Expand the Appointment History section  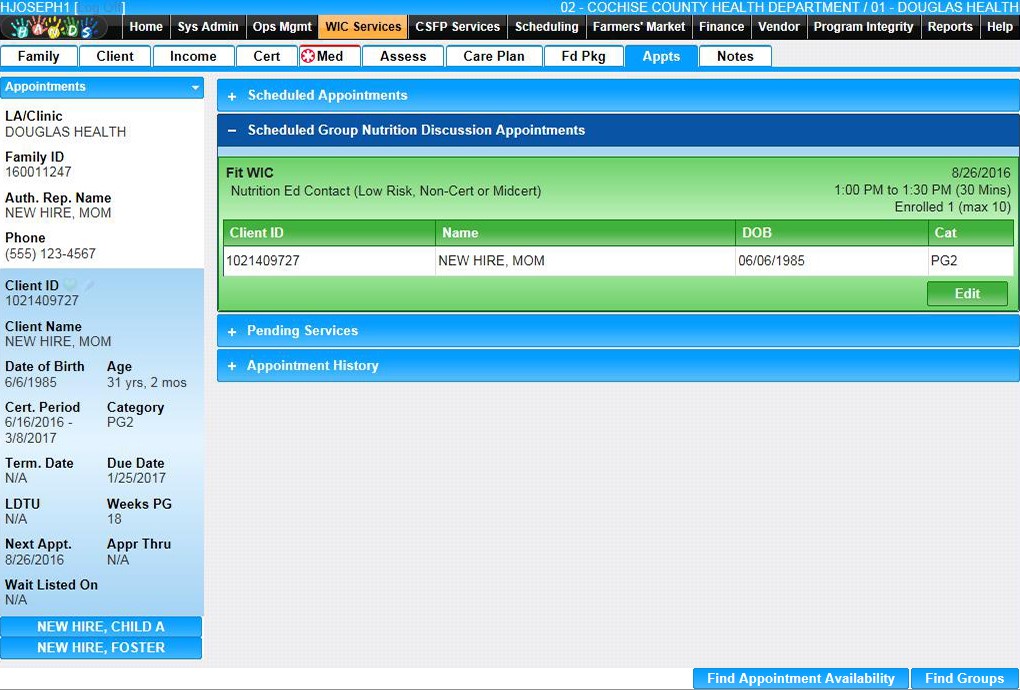tap(232, 366)
